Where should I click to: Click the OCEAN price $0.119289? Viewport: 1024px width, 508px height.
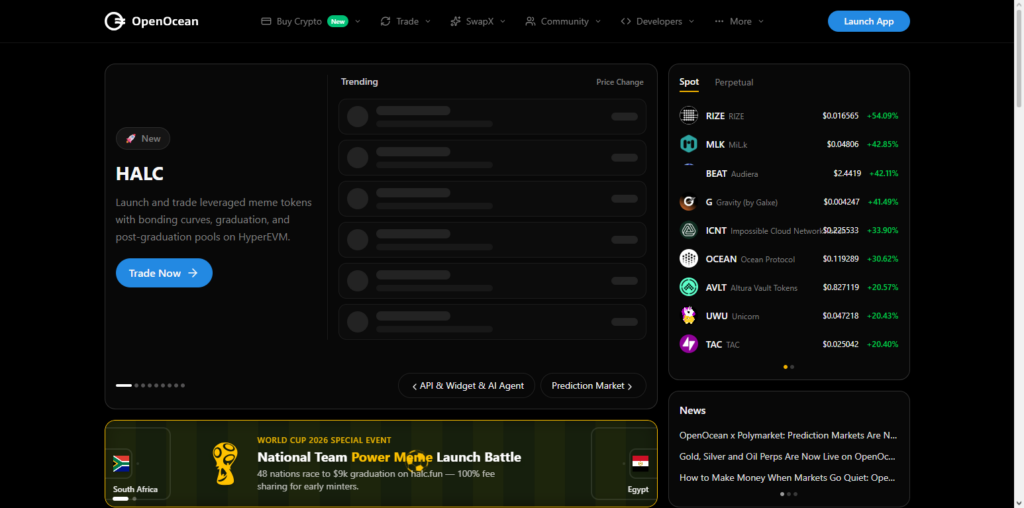click(840, 259)
